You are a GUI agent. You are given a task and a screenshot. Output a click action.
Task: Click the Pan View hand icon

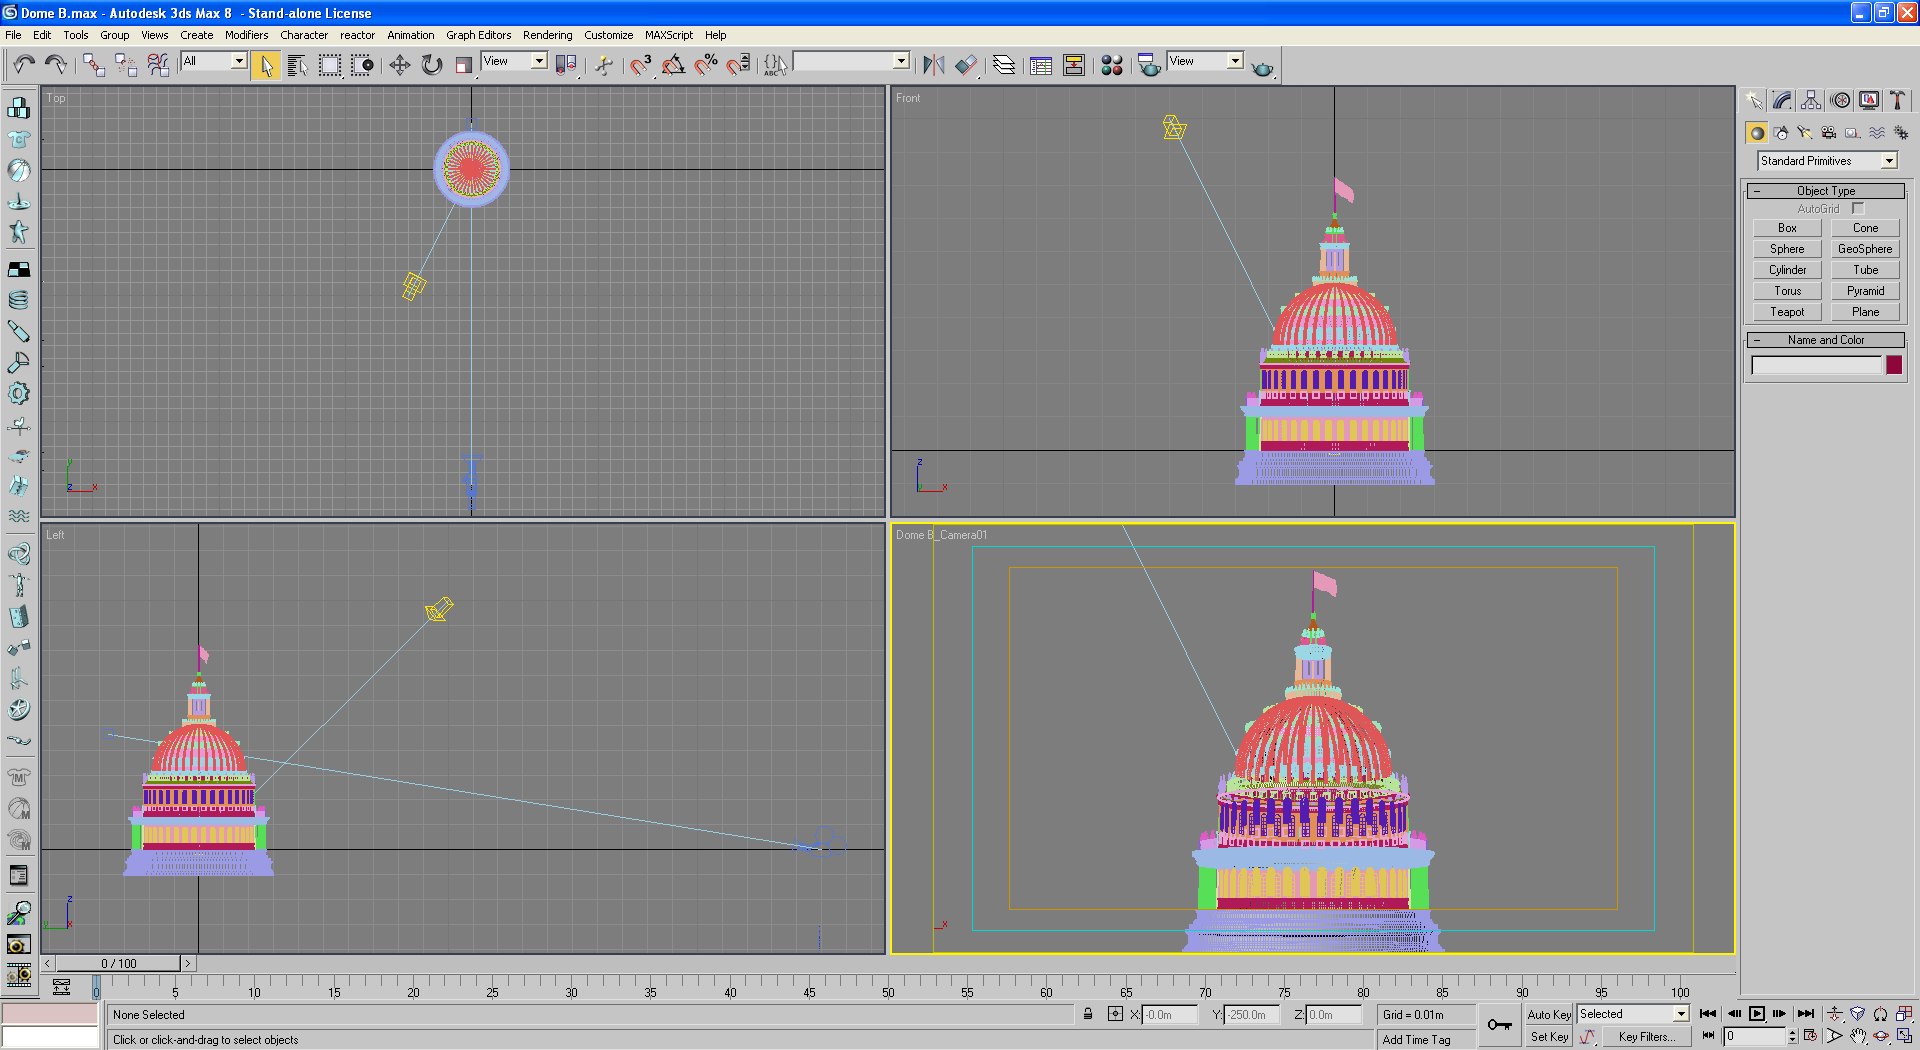[x=1858, y=1037]
